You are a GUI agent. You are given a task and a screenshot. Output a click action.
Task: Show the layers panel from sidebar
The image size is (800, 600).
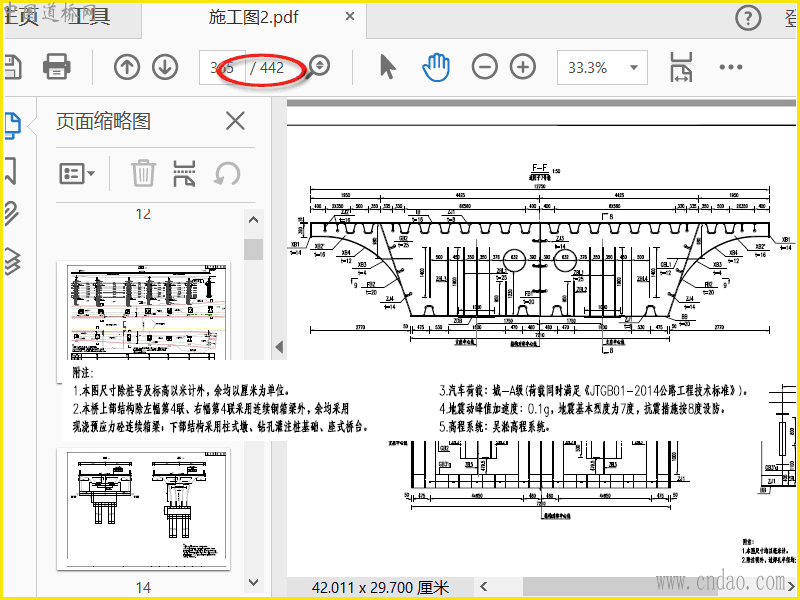[11, 258]
